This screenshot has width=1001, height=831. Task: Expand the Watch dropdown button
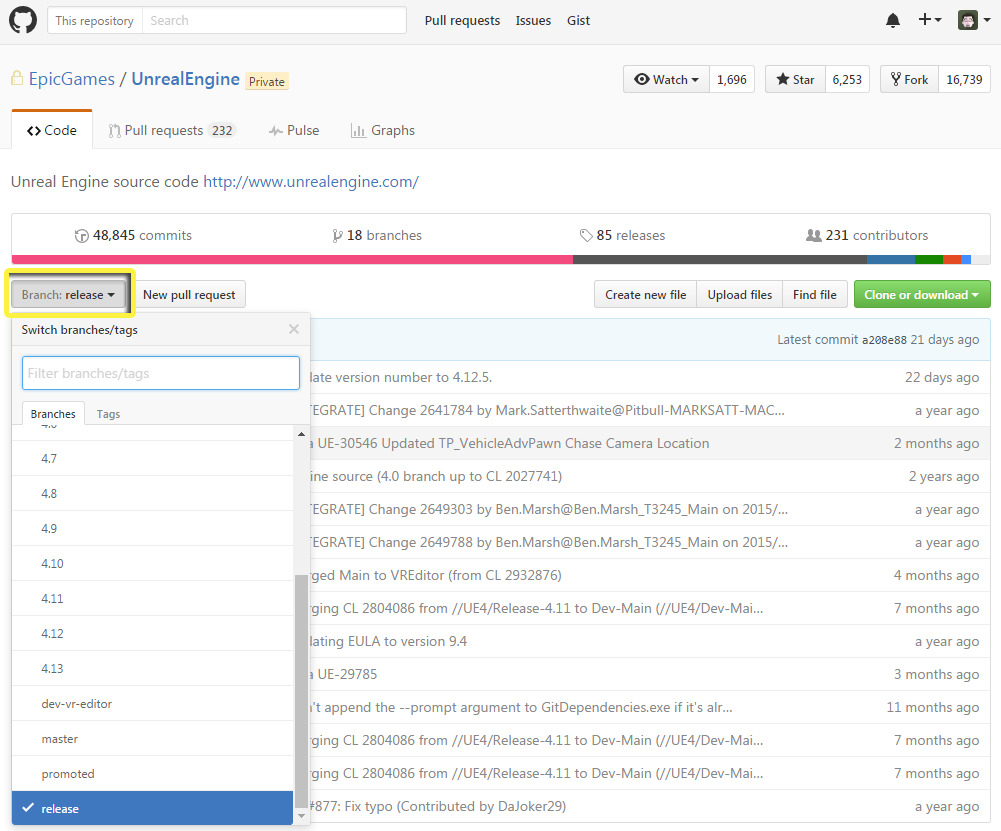[667, 80]
